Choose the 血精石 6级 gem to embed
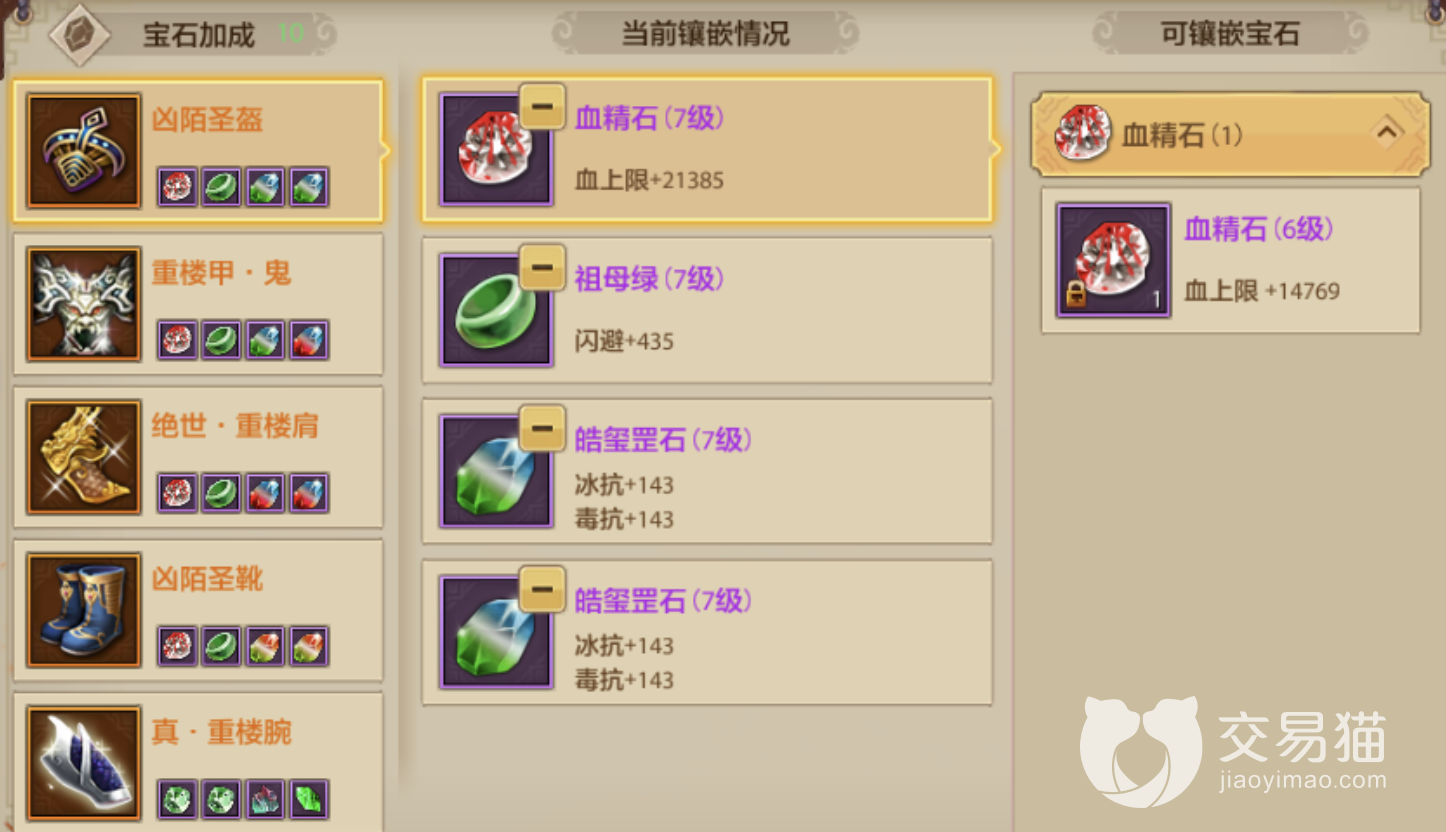The height and width of the screenshot is (832, 1446). point(1231,260)
